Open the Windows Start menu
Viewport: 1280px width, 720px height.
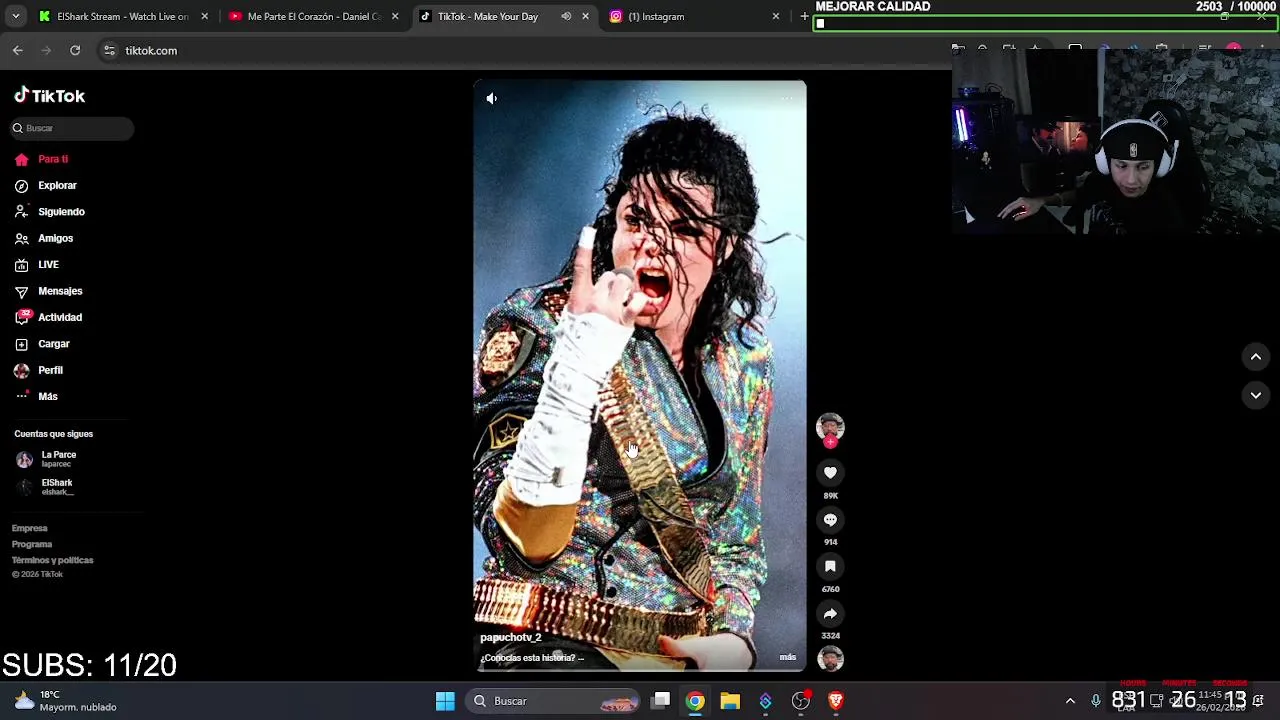point(445,701)
